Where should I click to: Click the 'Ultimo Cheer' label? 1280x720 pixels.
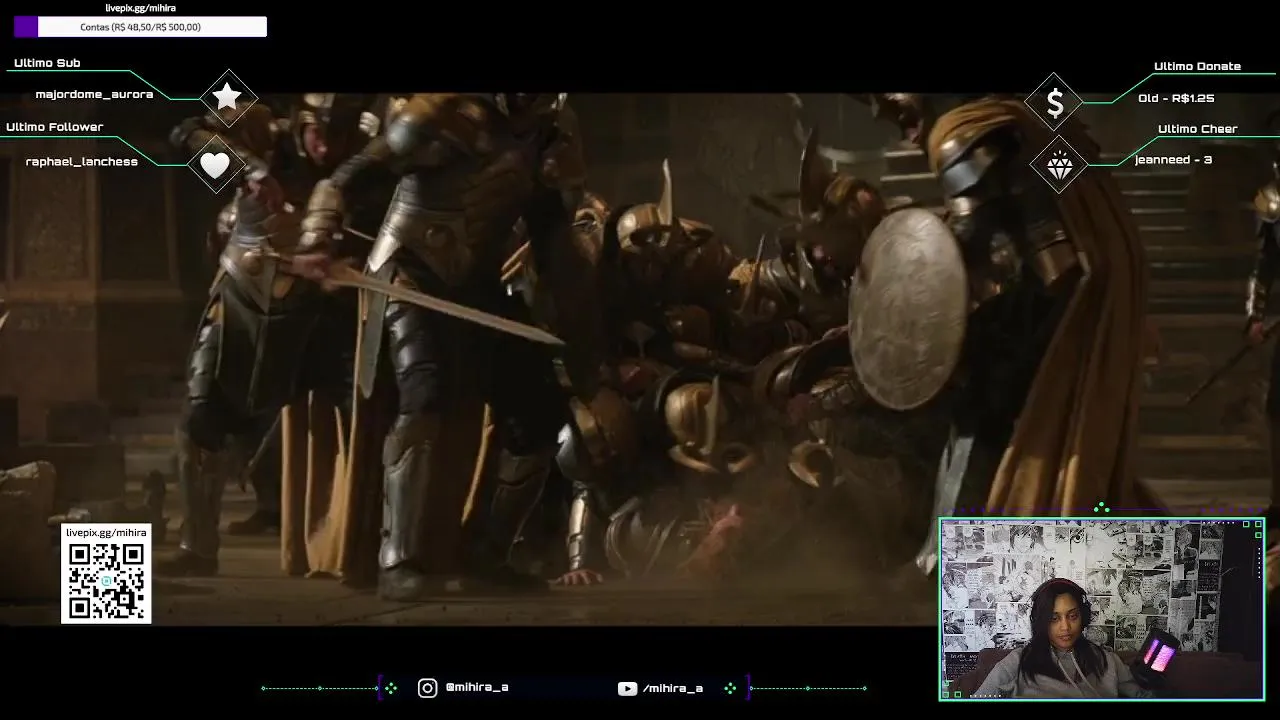click(x=1197, y=129)
